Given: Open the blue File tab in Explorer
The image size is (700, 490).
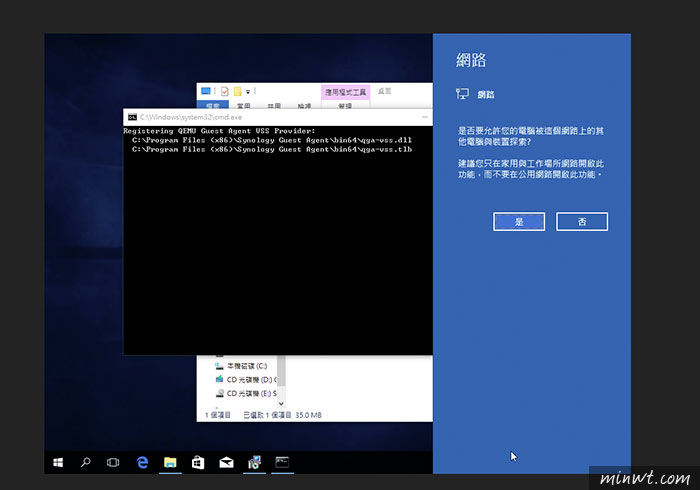Looking at the screenshot, I should click(x=213, y=105).
